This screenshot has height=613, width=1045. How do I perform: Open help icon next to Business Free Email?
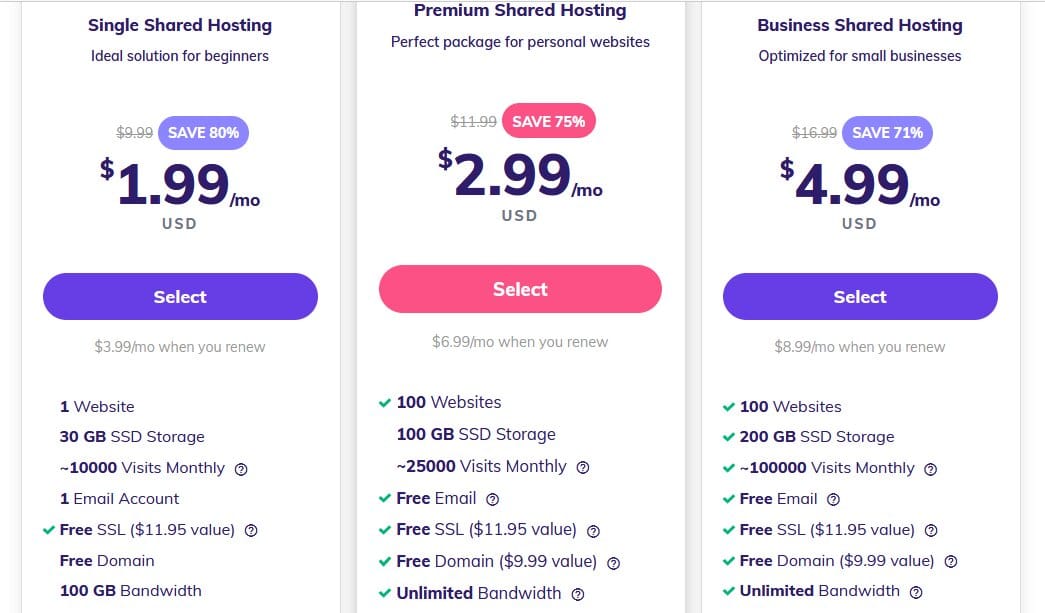(833, 499)
